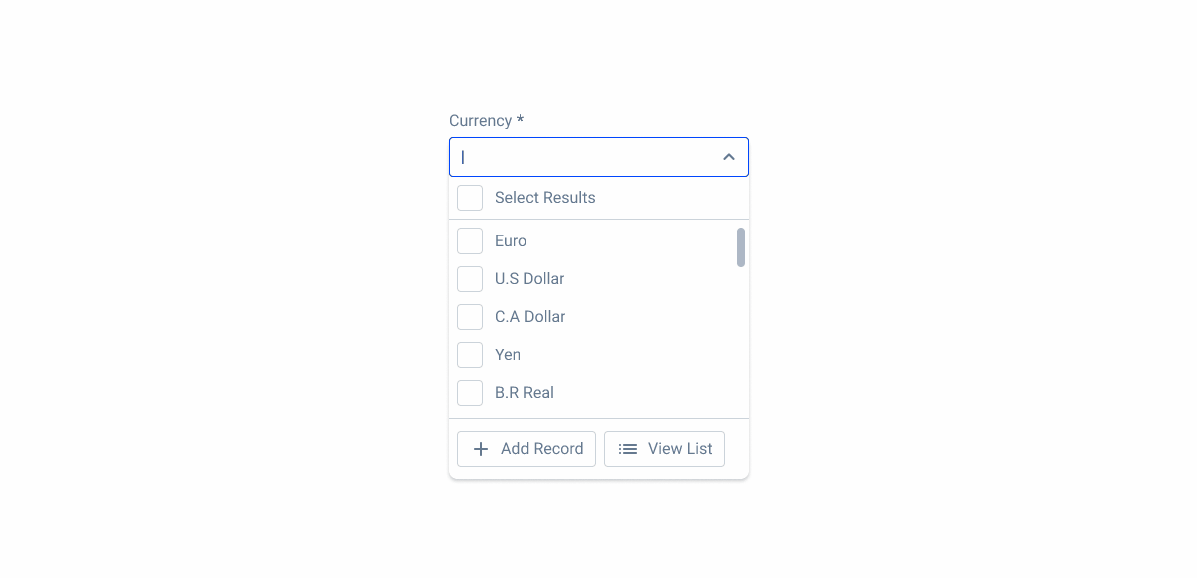Click the plus icon on Add Record
The image size is (1197, 578).
[481, 449]
